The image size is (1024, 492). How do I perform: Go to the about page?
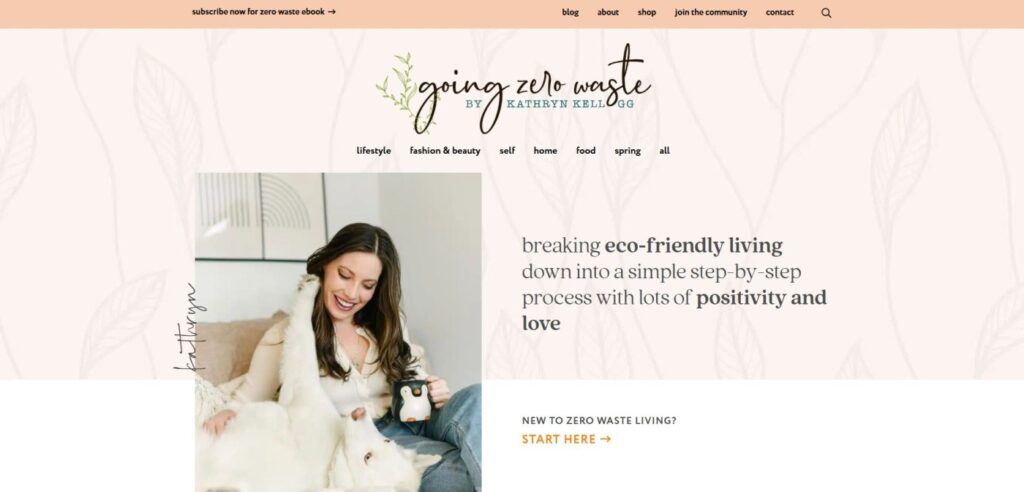[608, 12]
